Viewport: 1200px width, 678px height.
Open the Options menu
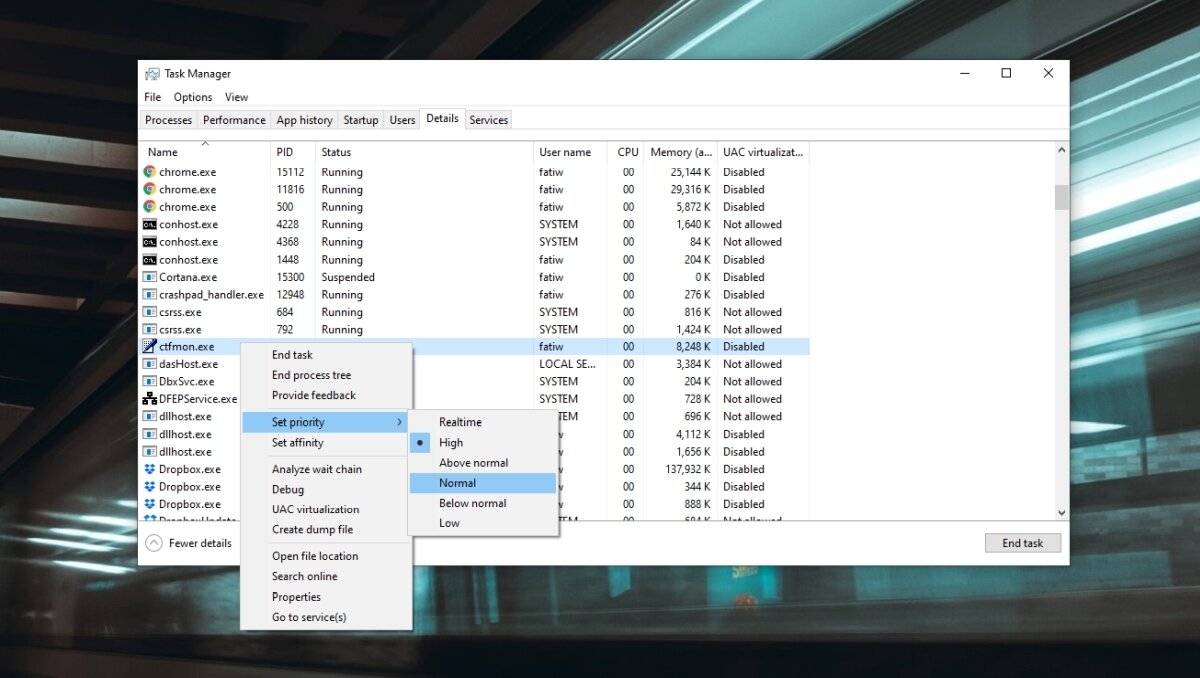click(x=192, y=97)
